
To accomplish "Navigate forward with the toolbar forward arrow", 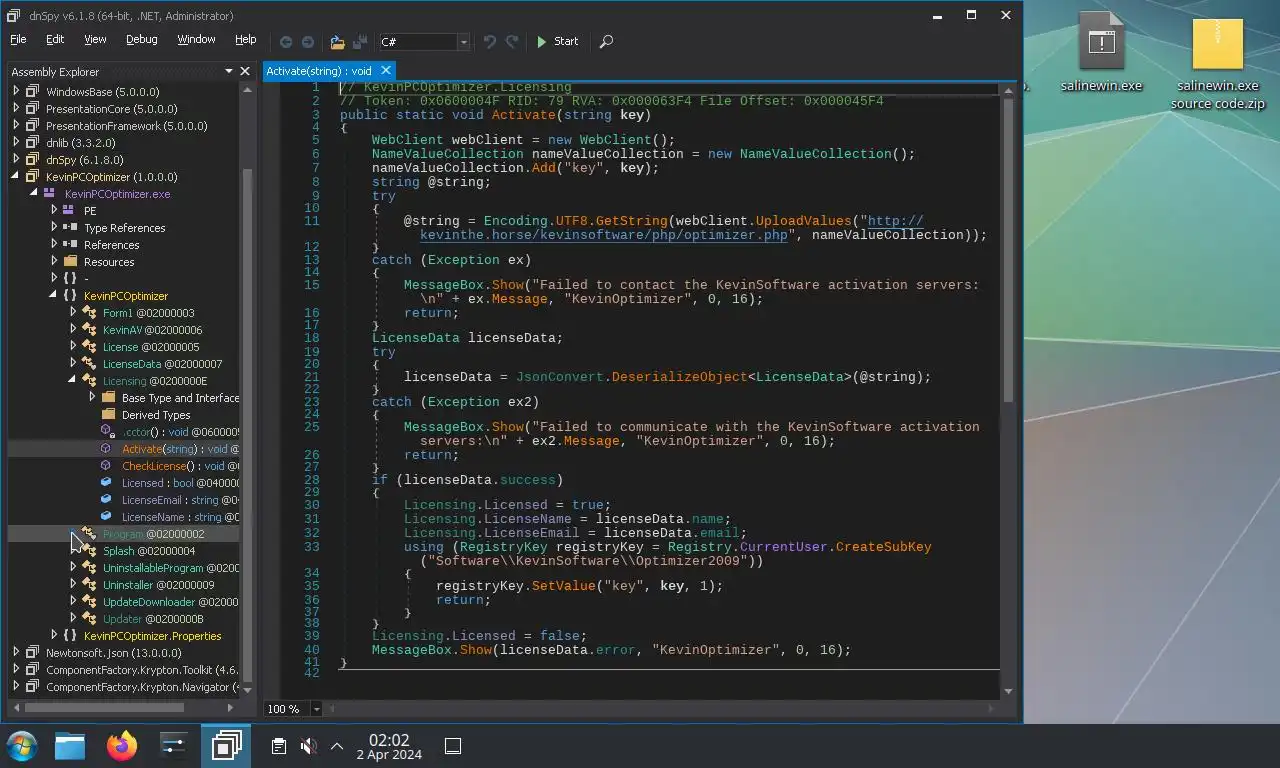I will pos(308,41).
